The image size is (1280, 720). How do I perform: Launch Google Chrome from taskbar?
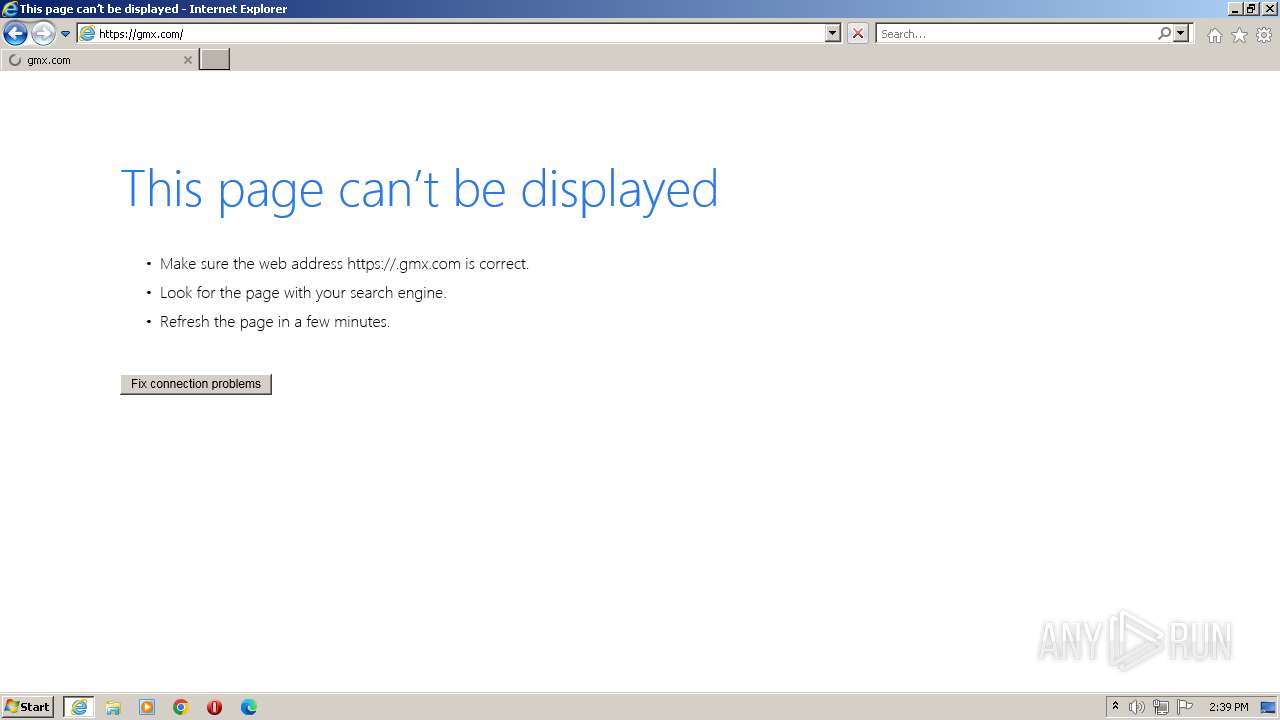[181, 707]
